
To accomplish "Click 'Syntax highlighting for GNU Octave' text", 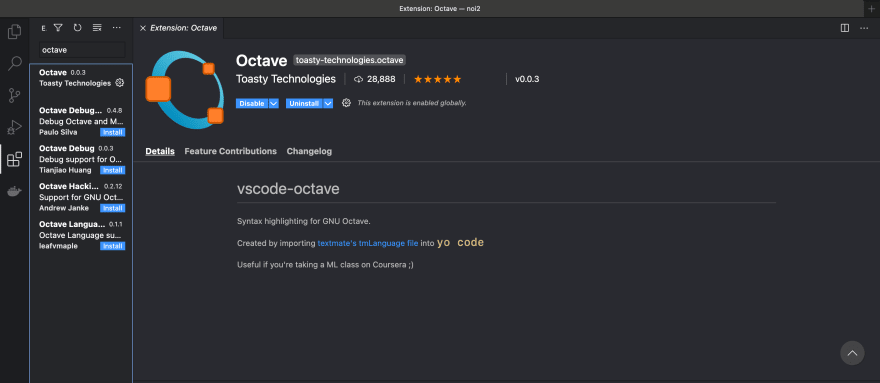I will click(x=304, y=221).
